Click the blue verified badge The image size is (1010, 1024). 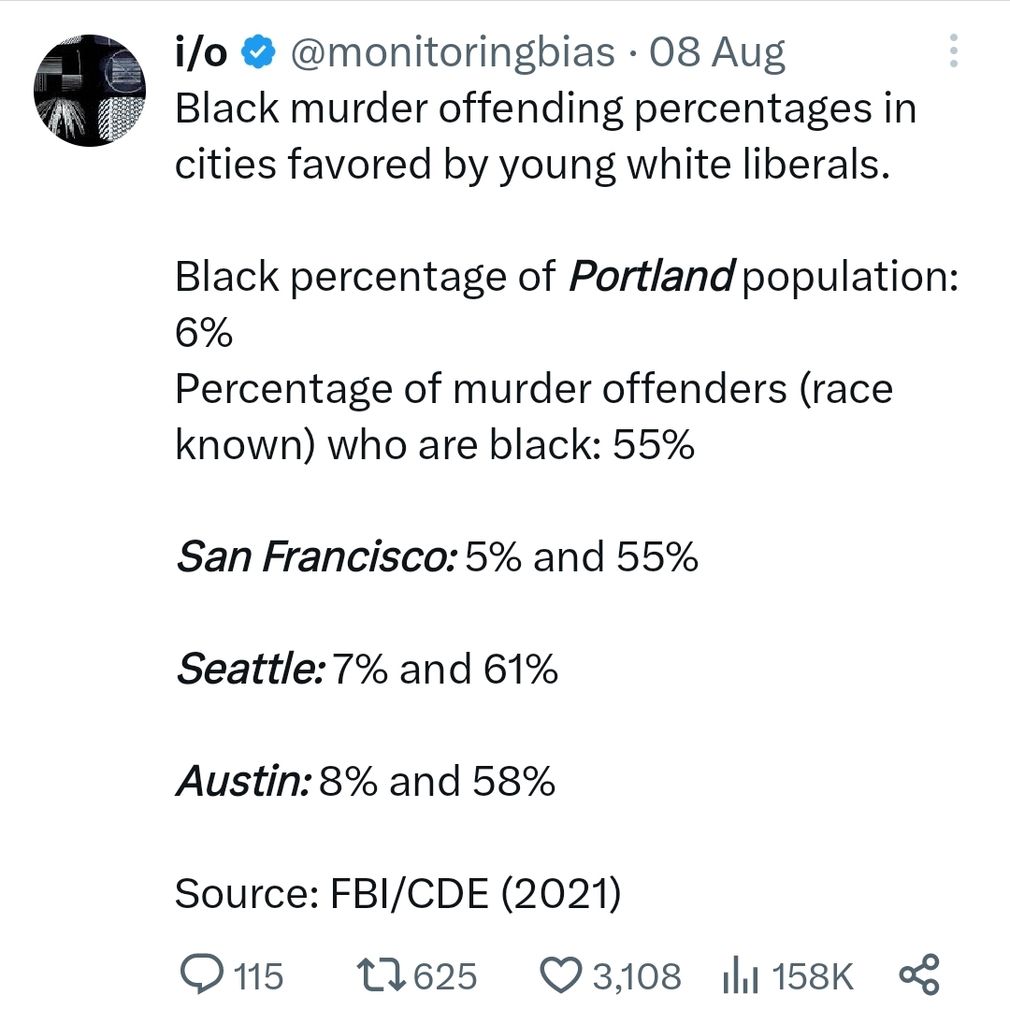point(258,52)
